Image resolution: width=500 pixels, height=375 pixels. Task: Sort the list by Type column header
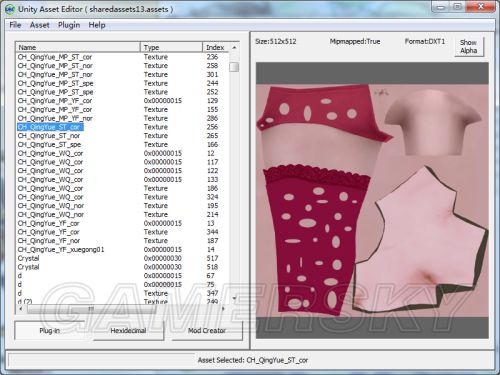pos(172,47)
